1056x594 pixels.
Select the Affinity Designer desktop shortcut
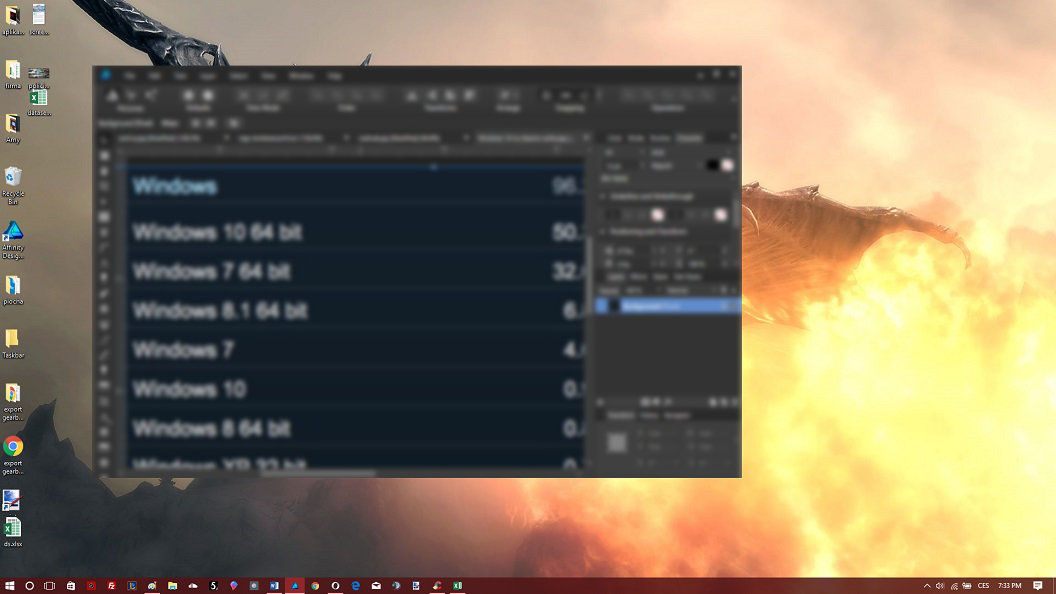point(13,240)
